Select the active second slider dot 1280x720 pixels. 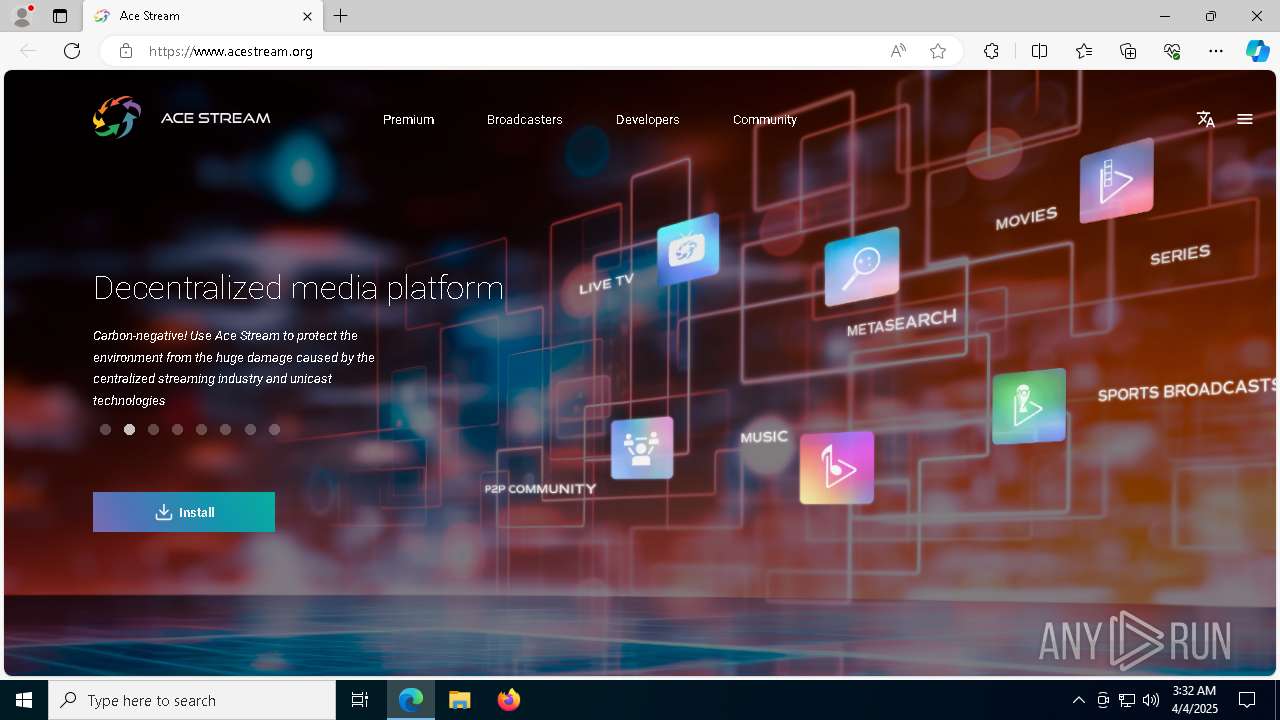(x=129, y=429)
